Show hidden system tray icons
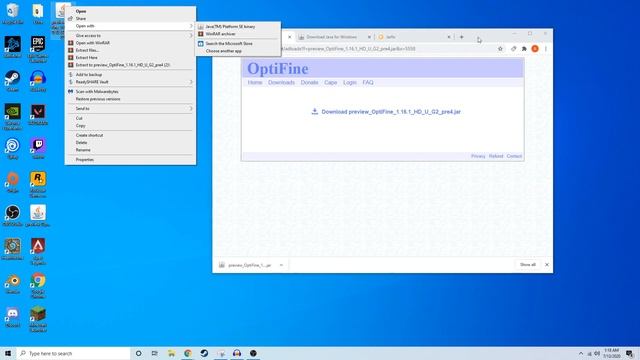 [581, 353]
